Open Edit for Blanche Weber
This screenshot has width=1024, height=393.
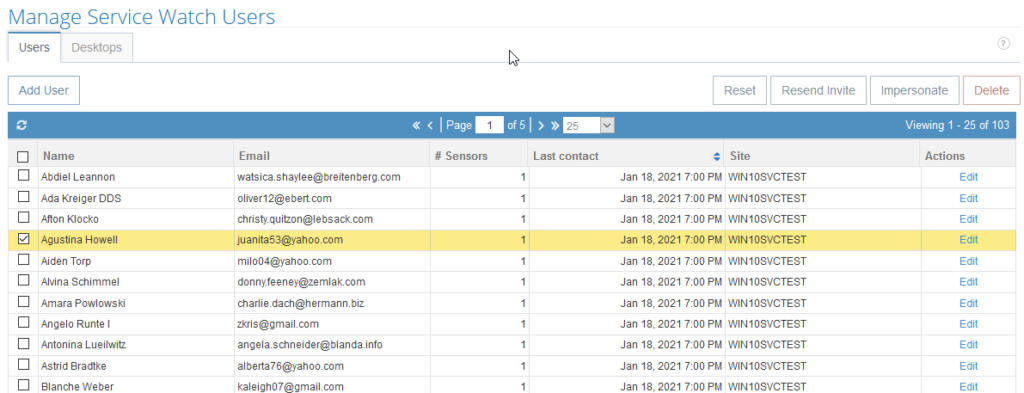click(x=968, y=386)
